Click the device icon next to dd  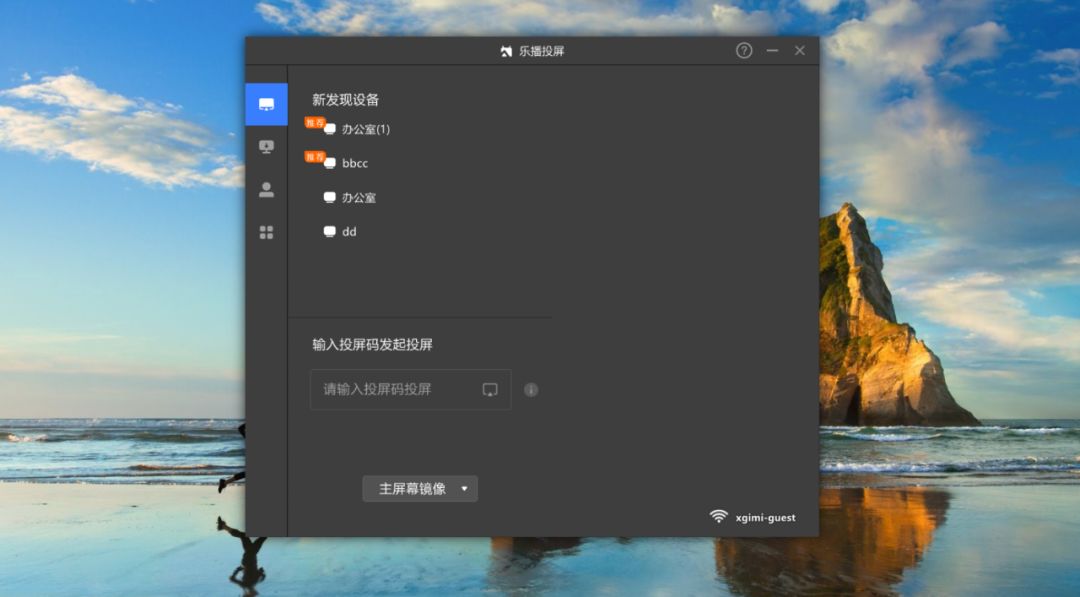click(330, 232)
